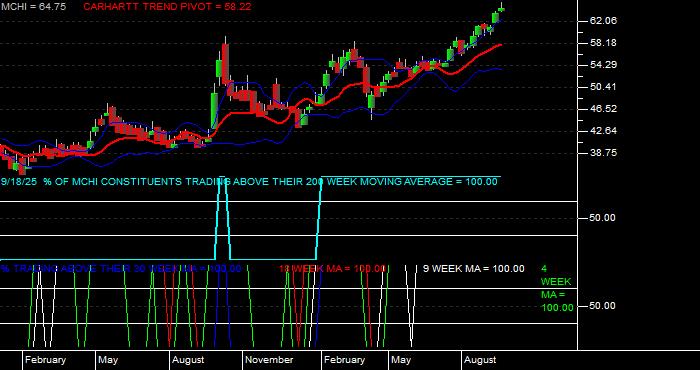Click the second February label on the date axis

click(x=344, y=360)
